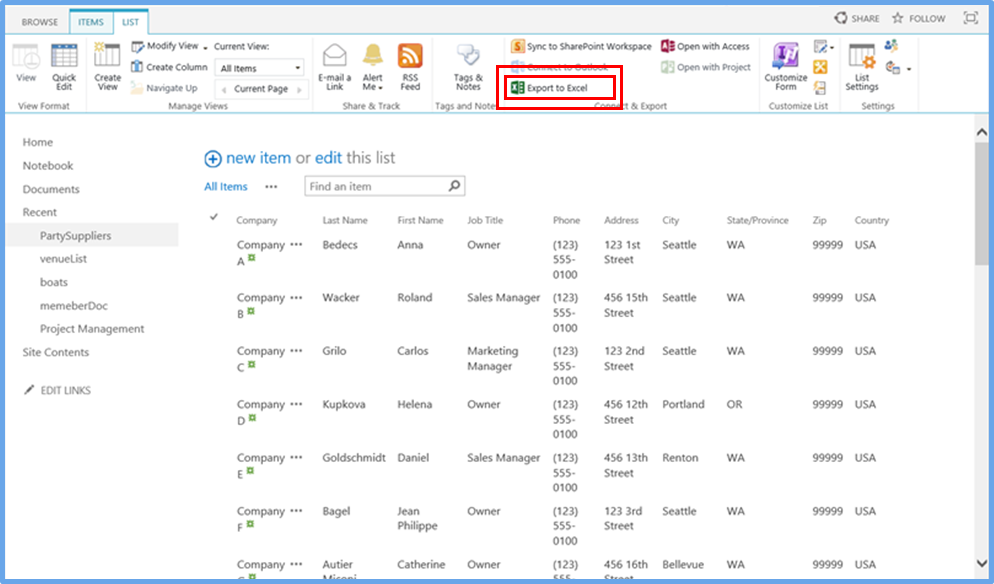The image size is (994, 584).
Task: Open the Current View dropdown showing All Items
Action: pyautogui.click(x=257, y=67)
